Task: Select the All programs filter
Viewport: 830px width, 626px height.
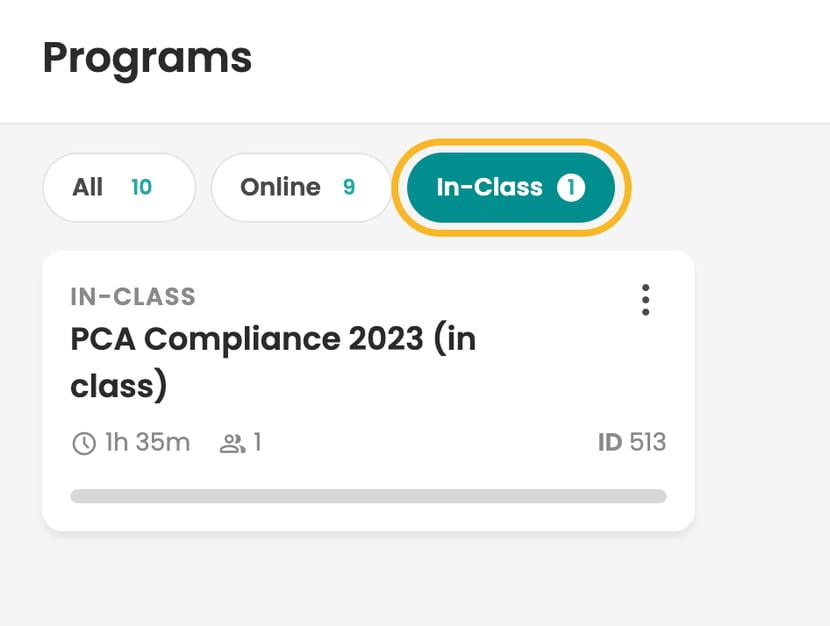Action: pos(119,187)
